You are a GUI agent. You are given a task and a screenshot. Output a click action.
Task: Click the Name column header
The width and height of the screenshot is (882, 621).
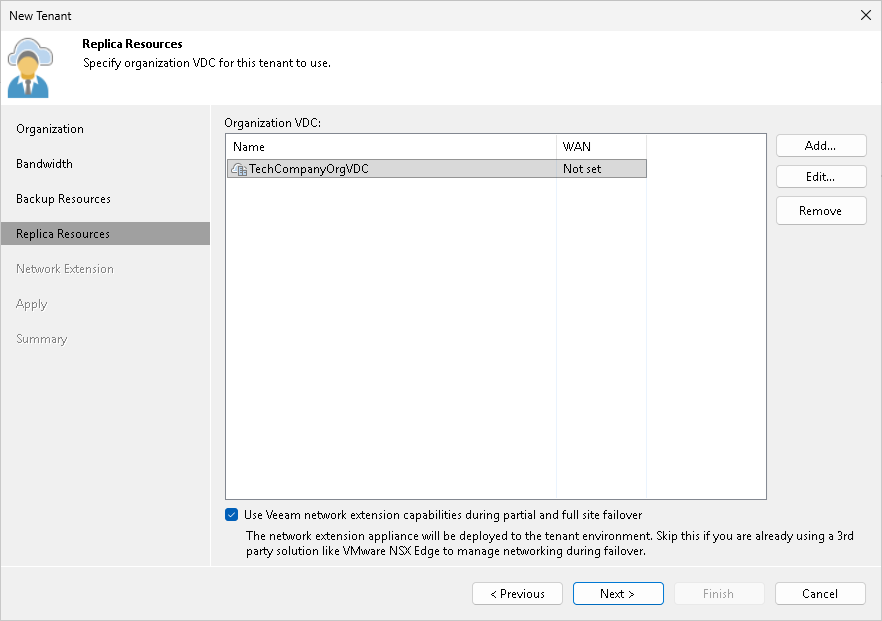(247, 146)
